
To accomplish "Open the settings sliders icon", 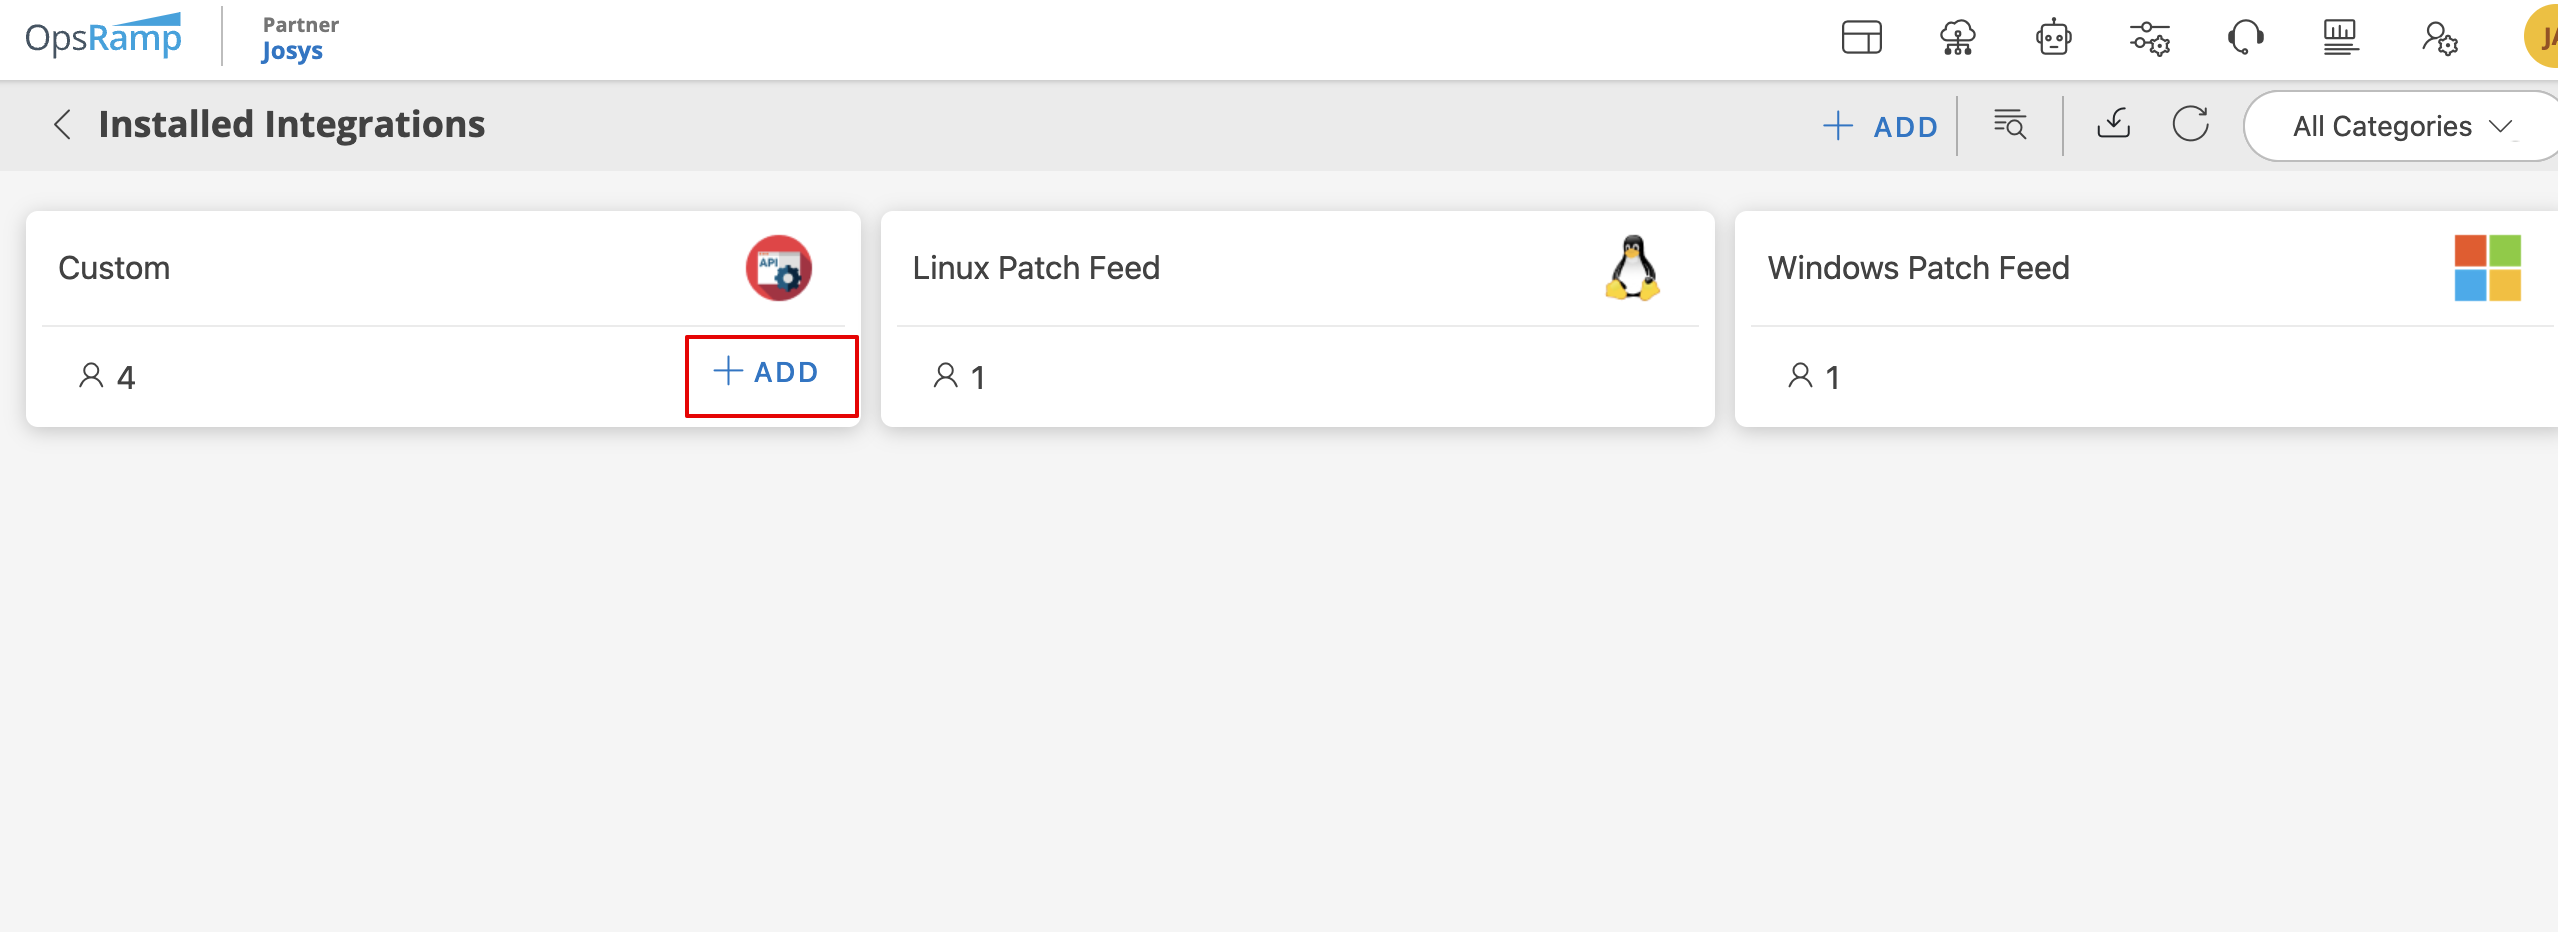I will 2149,39.
